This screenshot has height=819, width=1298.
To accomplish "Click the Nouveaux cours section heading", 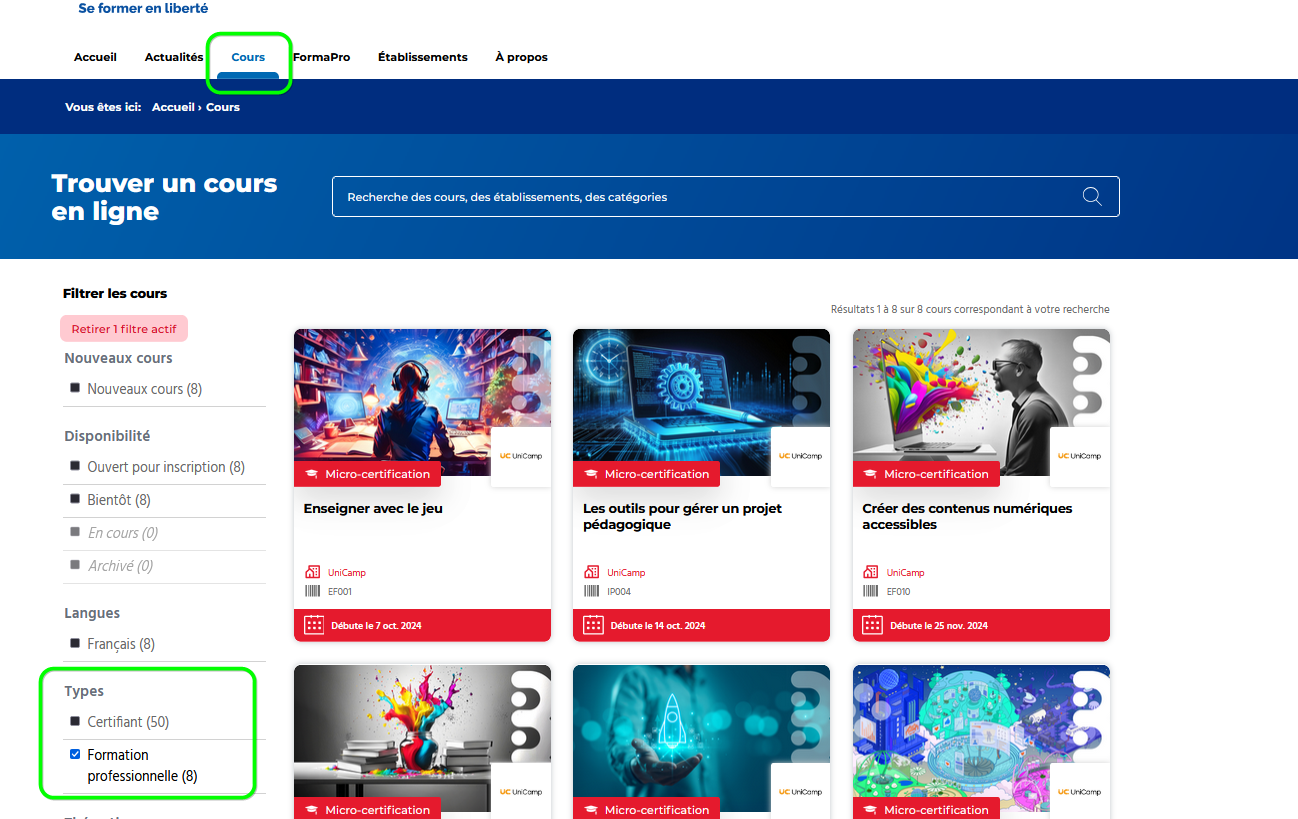I will [118, 358].
